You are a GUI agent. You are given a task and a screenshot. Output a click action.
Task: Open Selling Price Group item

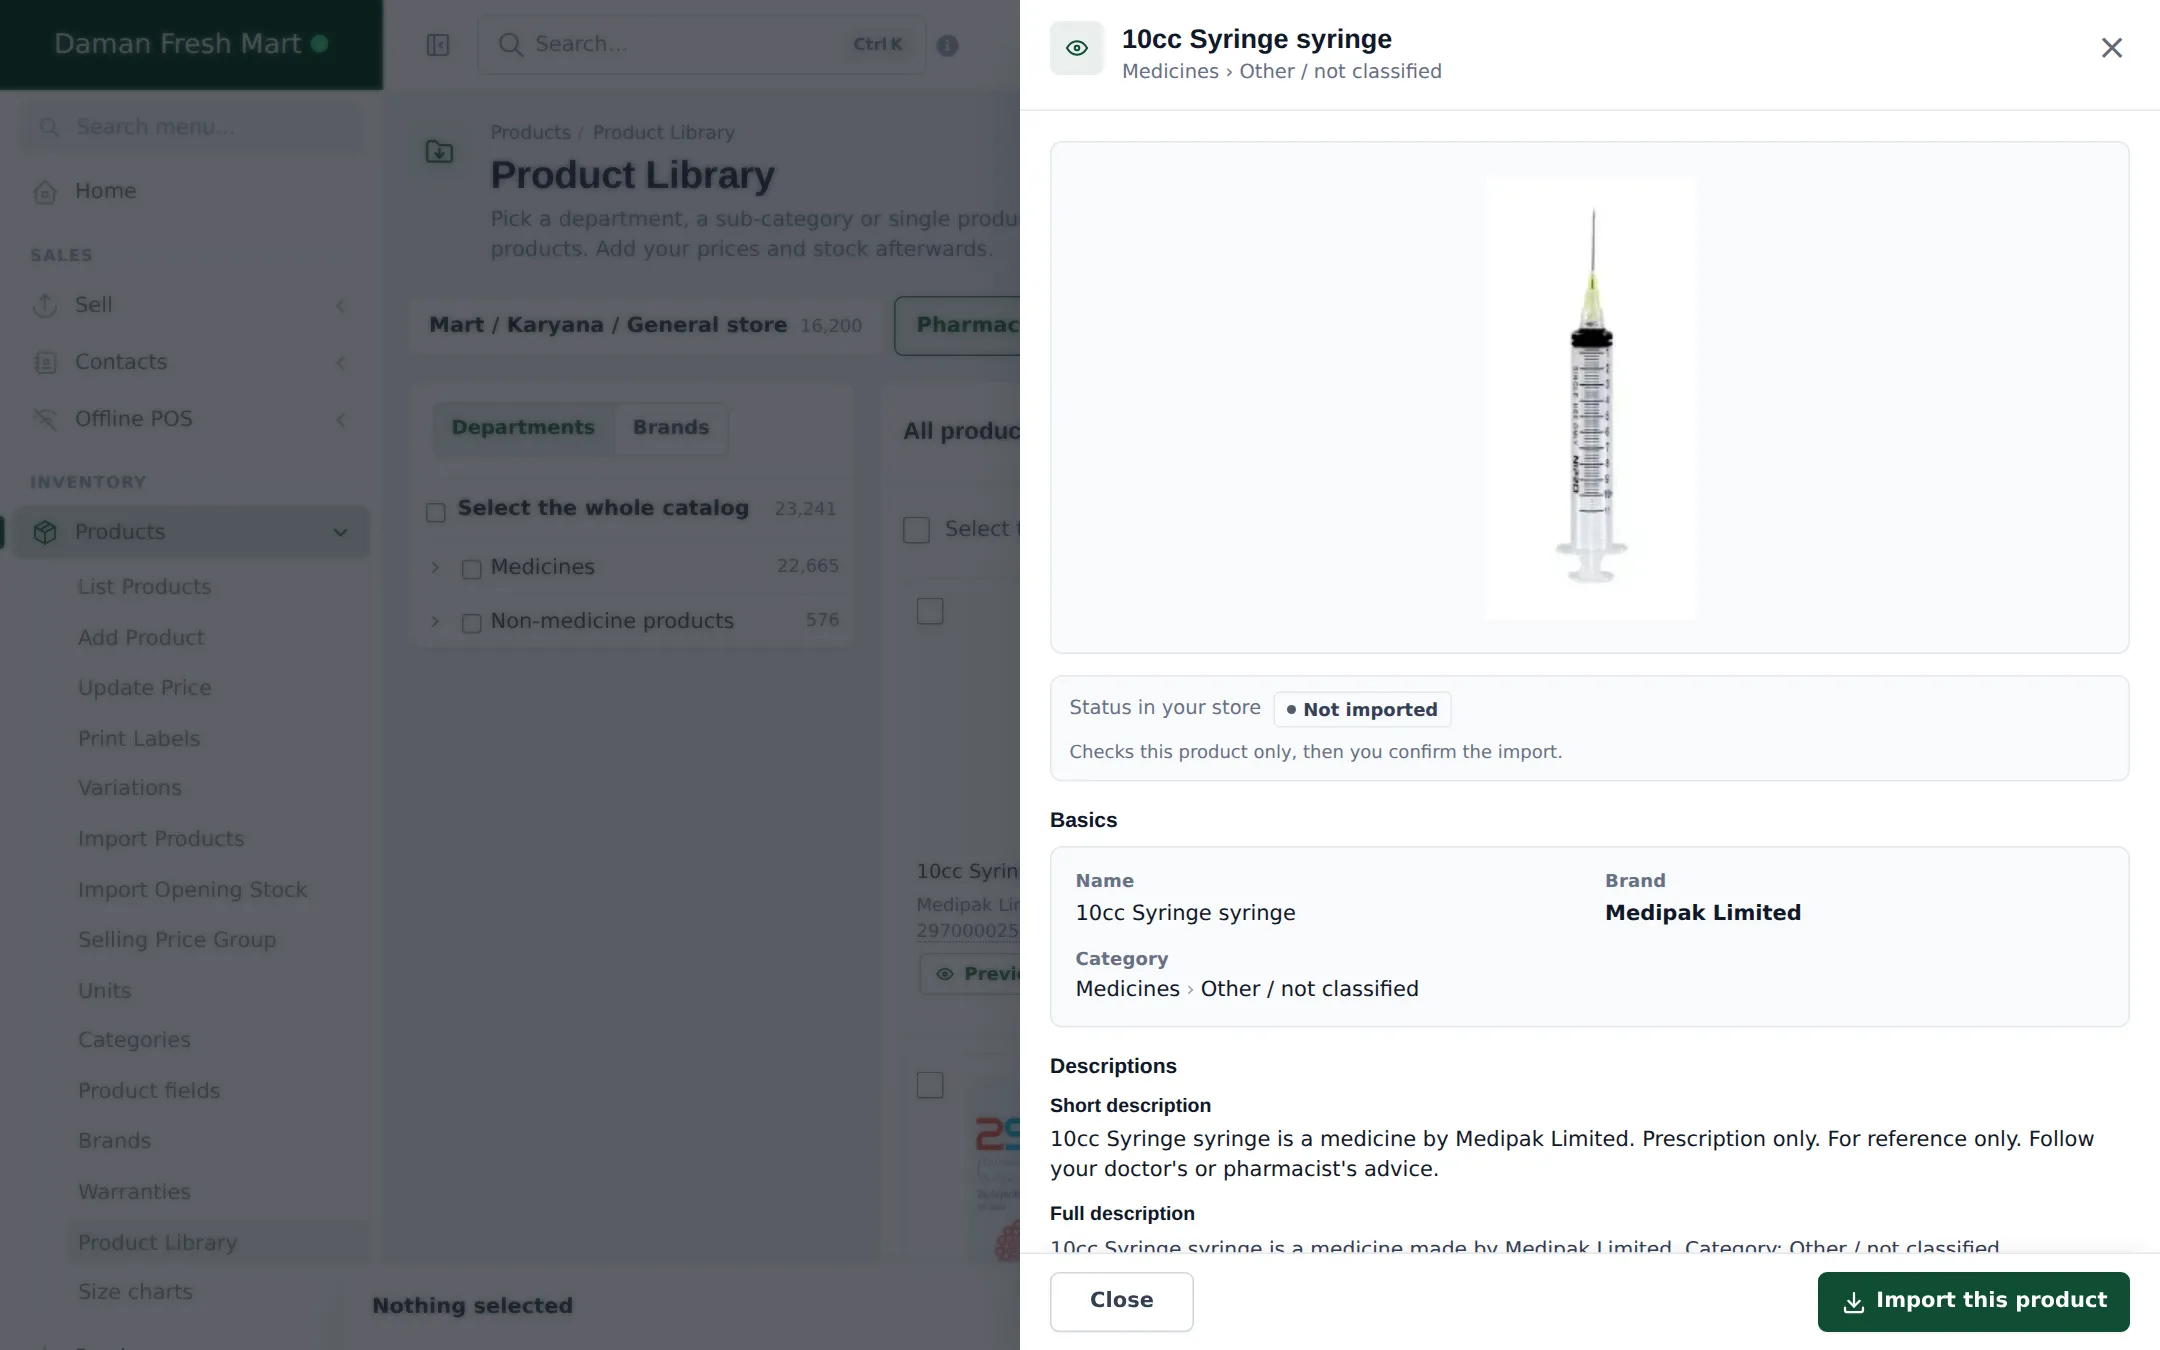[177, 940]
